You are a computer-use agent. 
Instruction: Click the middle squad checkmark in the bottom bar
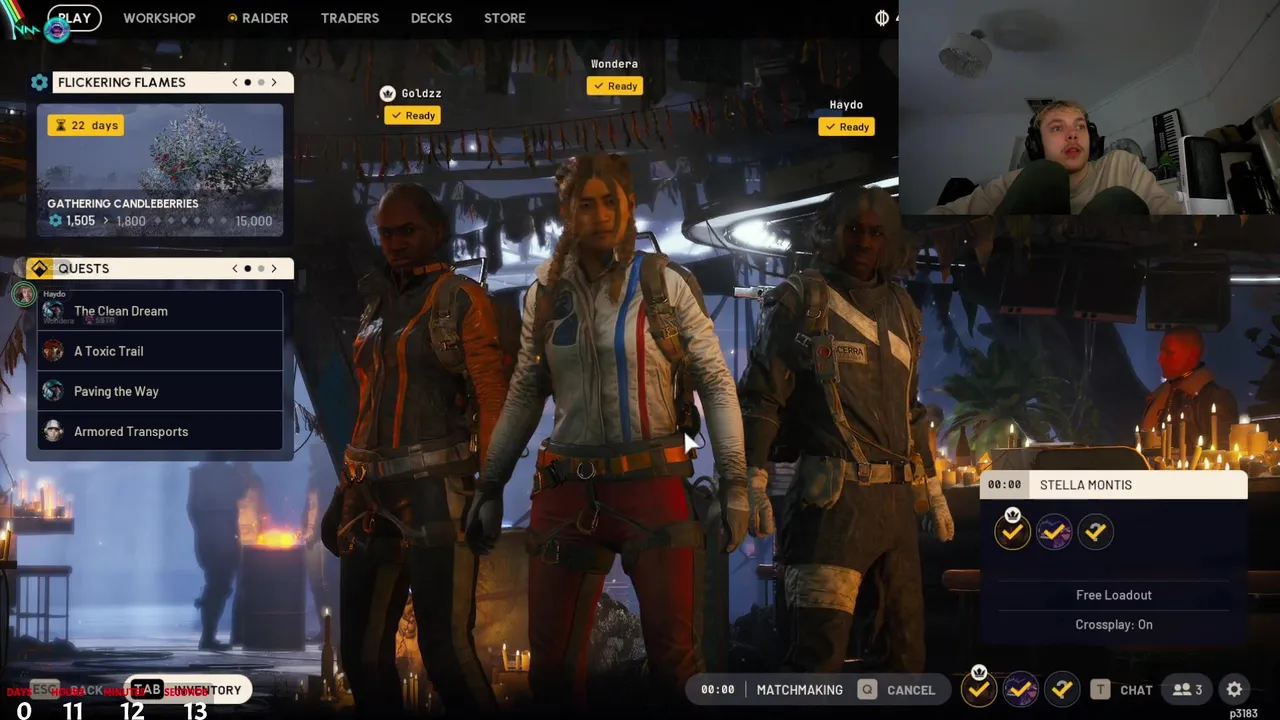(x=1020, y=689)
